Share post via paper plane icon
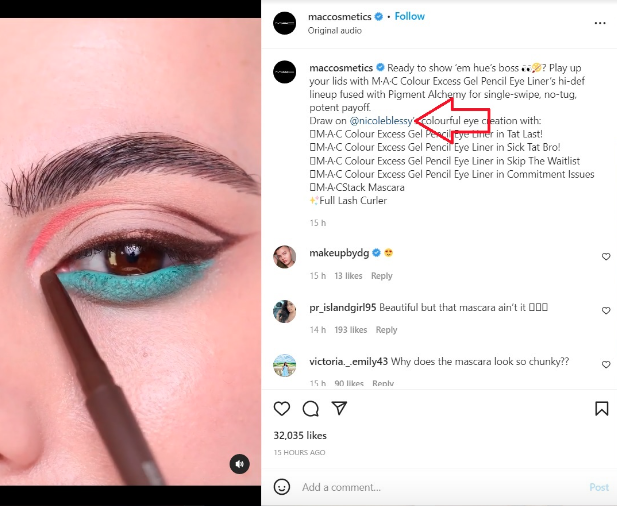This screenshot has height=506, width=617. (339, 408)
